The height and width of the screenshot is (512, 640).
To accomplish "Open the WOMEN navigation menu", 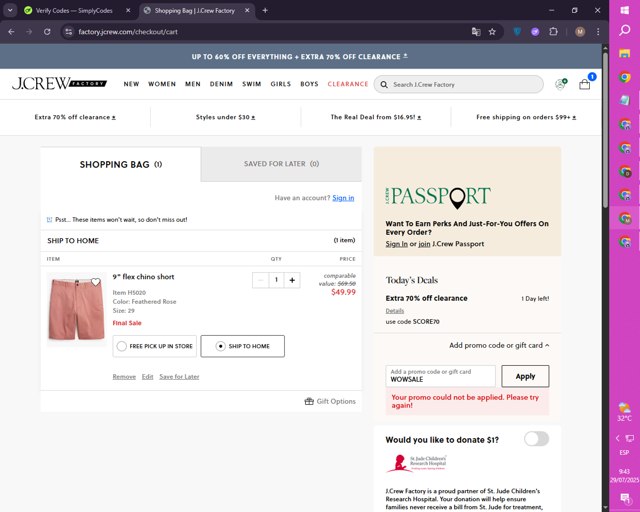I will point(162,84).
